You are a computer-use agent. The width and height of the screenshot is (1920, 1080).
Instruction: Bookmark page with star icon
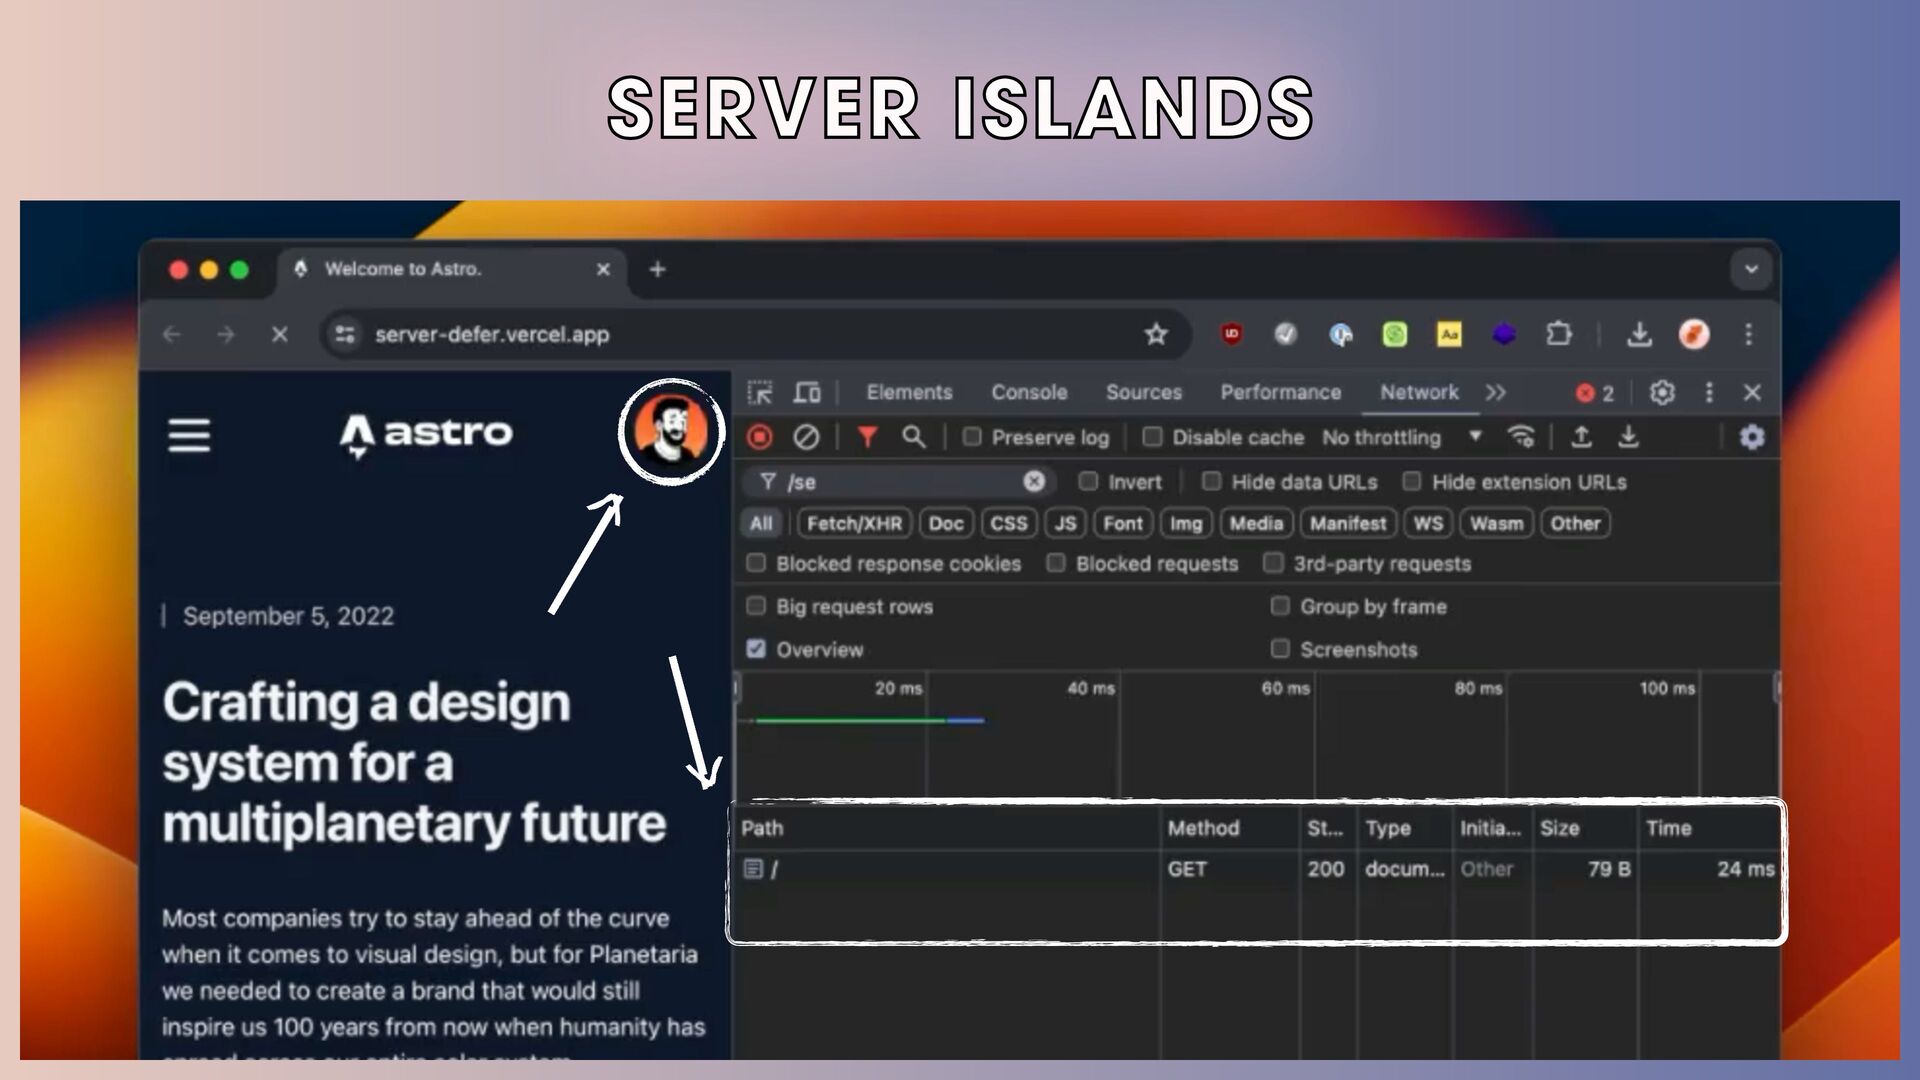pyautogui.click(x=1156, y=334)
